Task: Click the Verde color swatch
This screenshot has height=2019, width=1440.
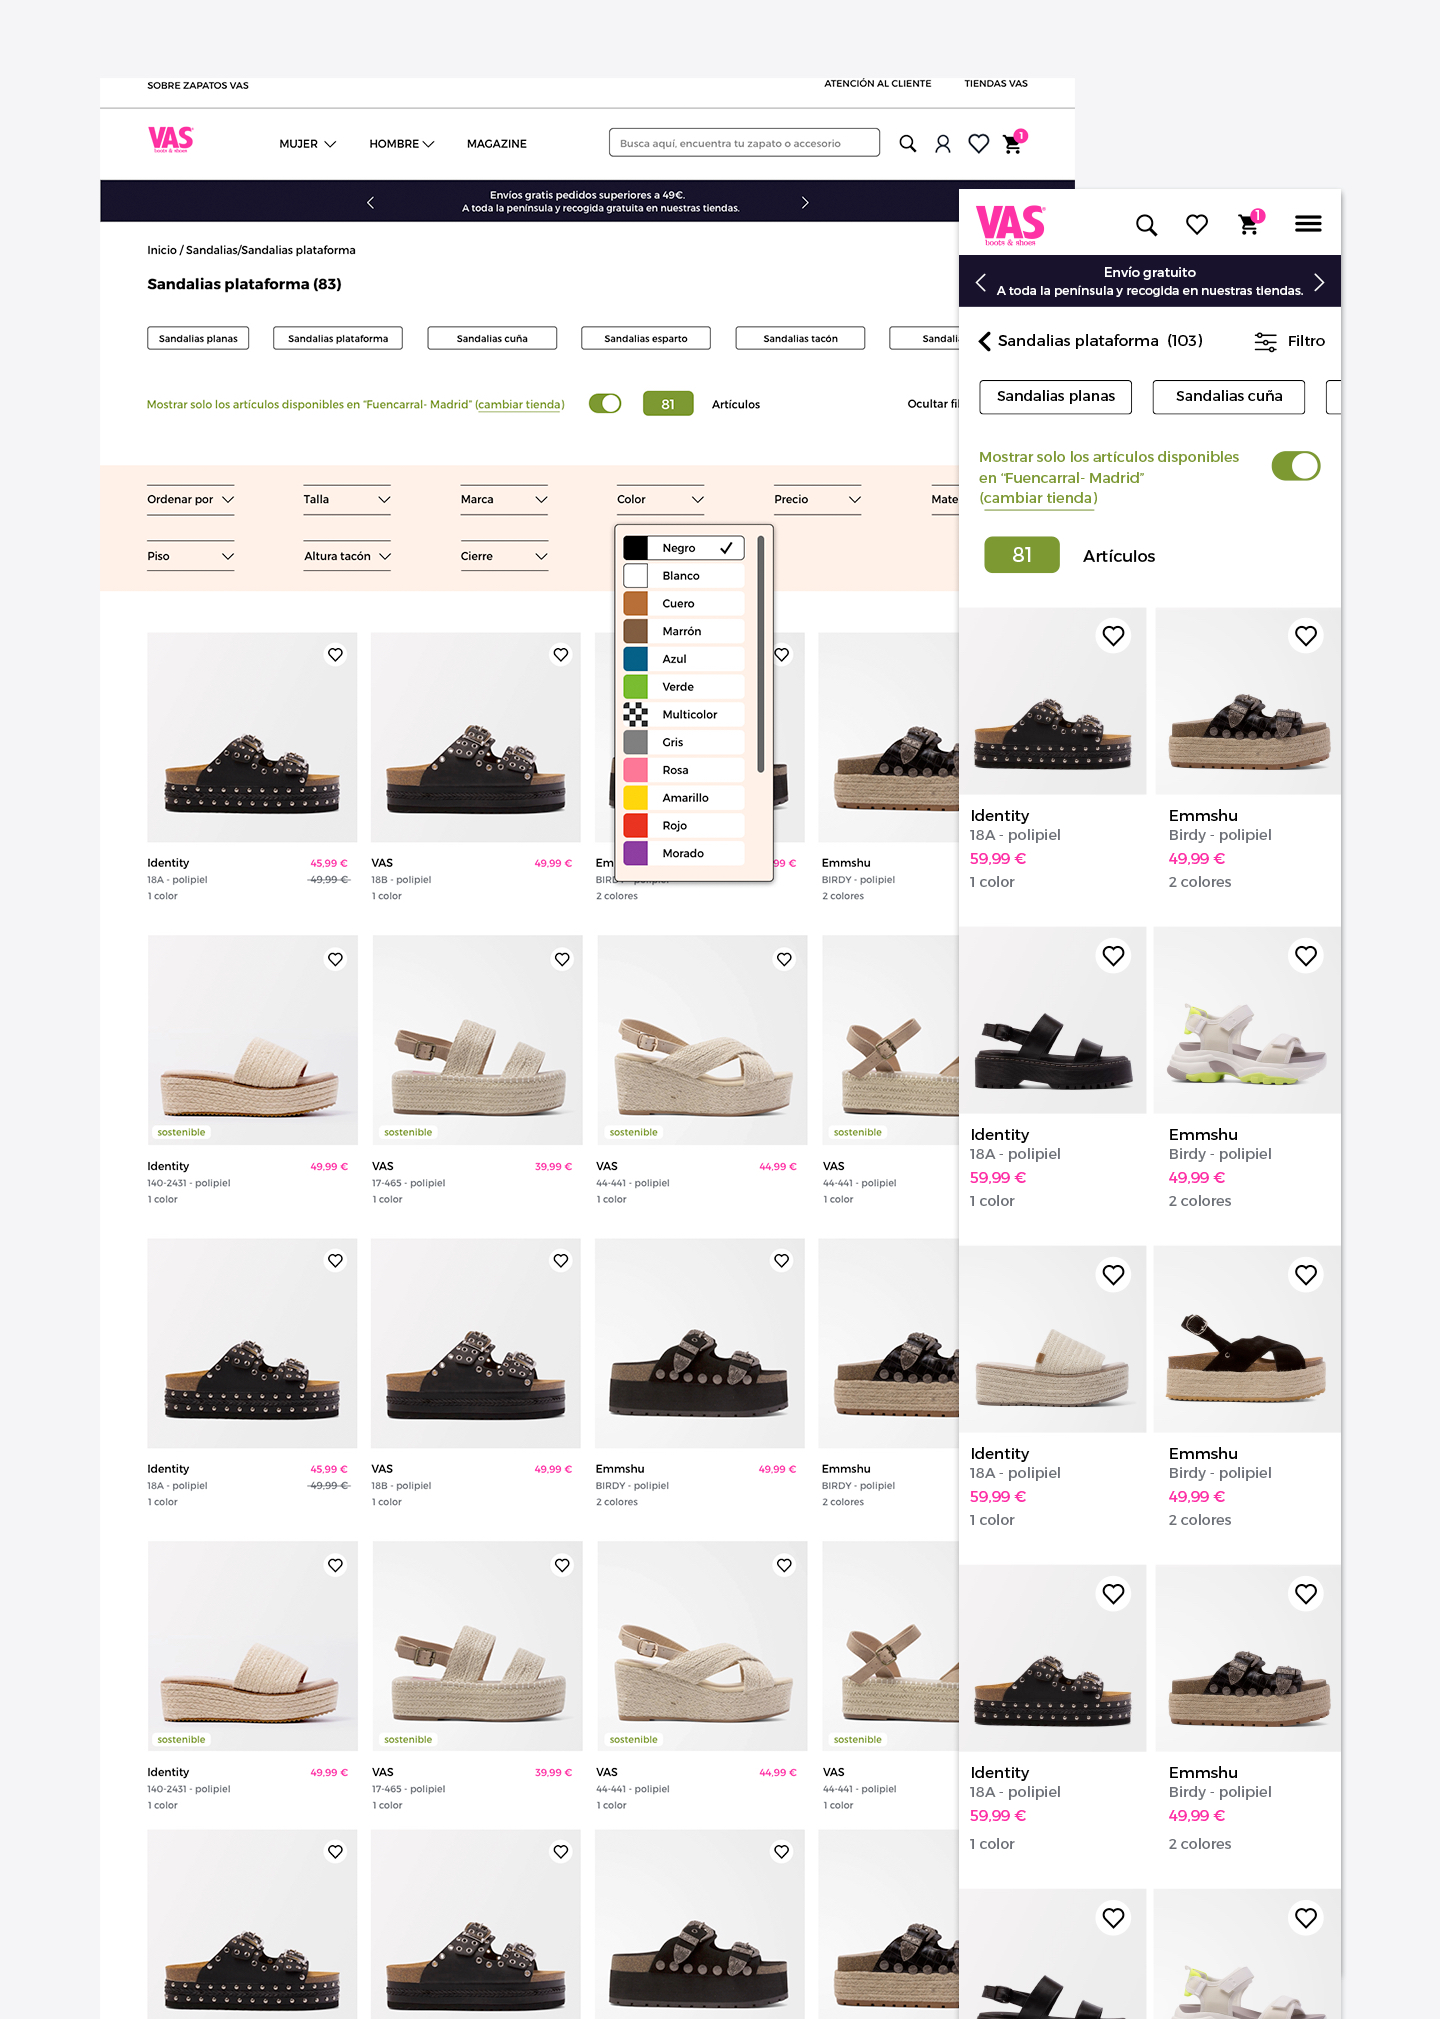Action: pos(635,687)
